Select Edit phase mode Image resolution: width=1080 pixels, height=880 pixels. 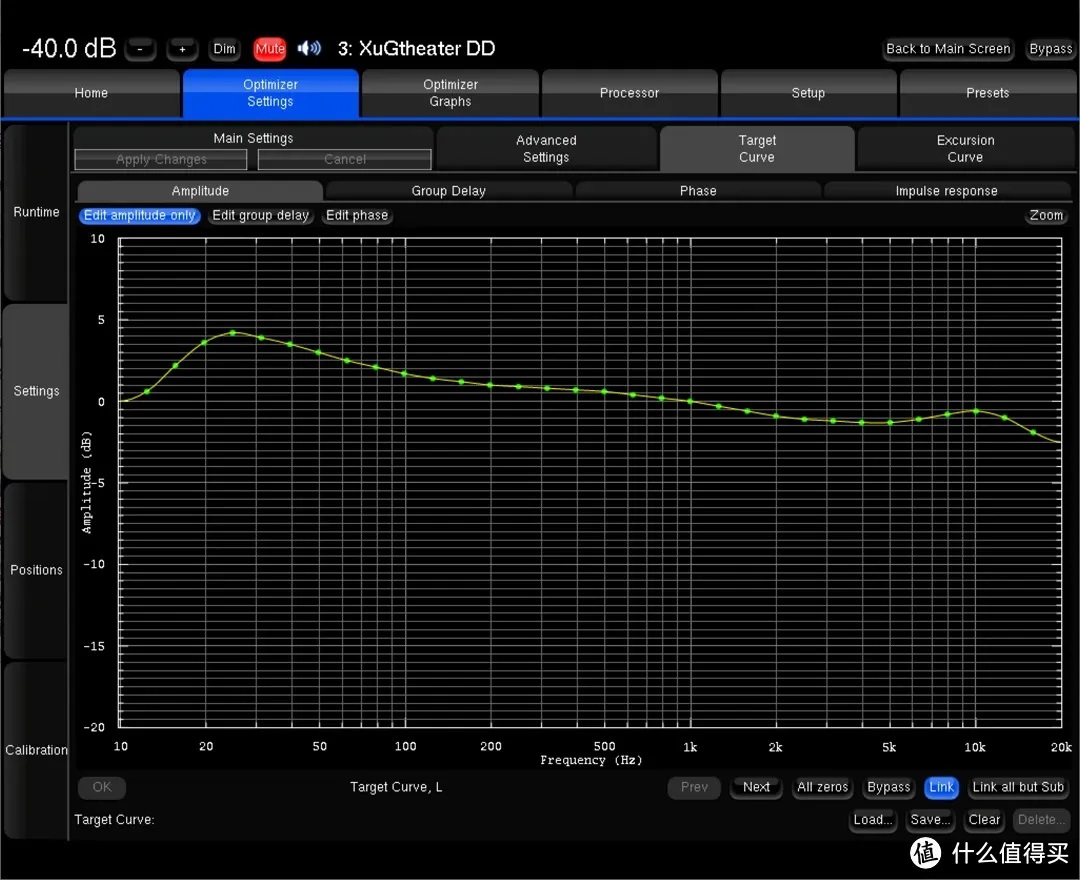point(357,216)
